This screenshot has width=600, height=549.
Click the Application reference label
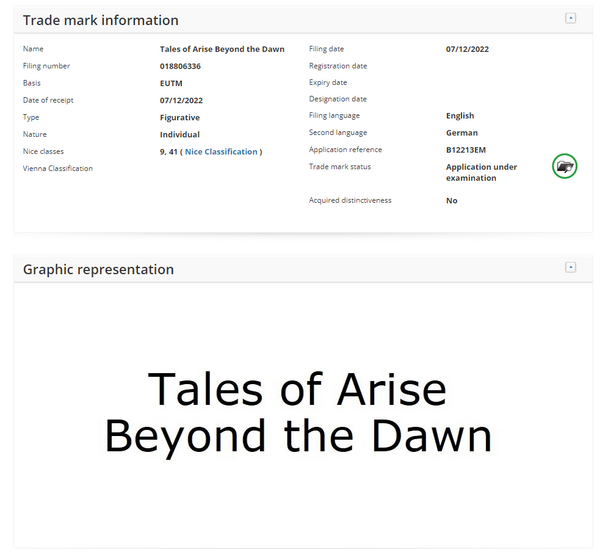coord(346,149)
